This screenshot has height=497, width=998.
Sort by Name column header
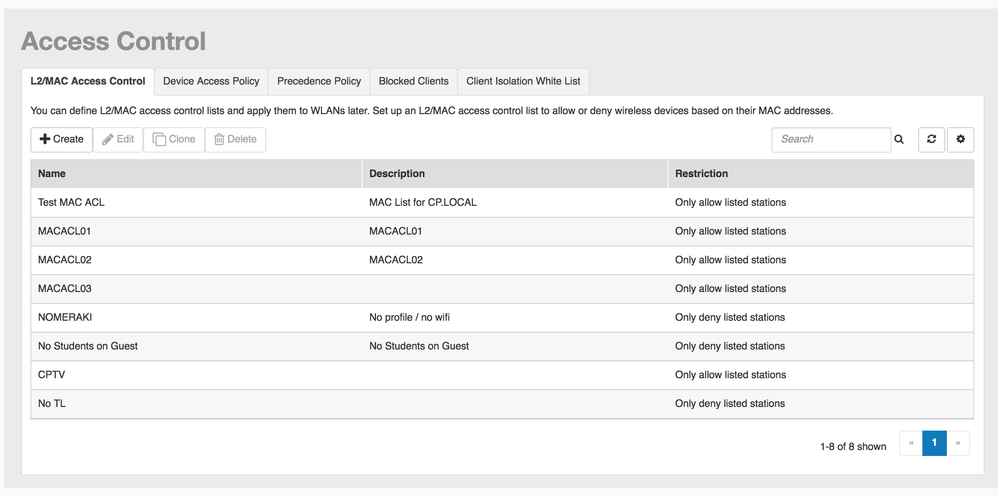click(x=52, y=174)
